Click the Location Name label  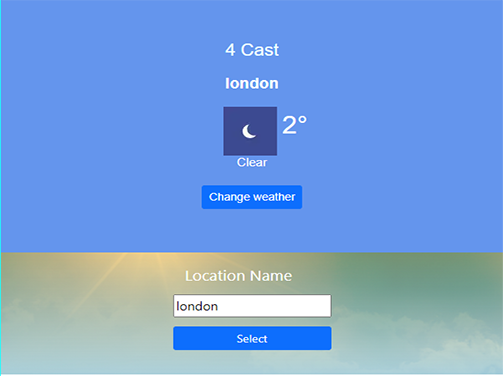[239, 276]
